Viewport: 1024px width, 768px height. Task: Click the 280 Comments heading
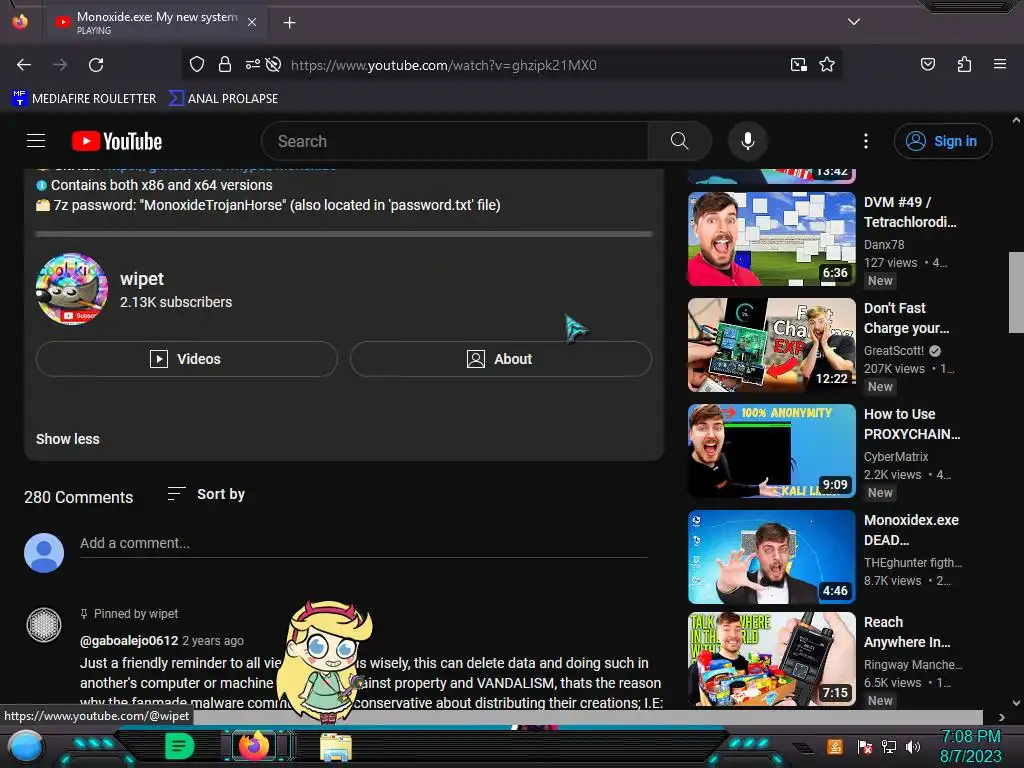[x=78, y=498]
